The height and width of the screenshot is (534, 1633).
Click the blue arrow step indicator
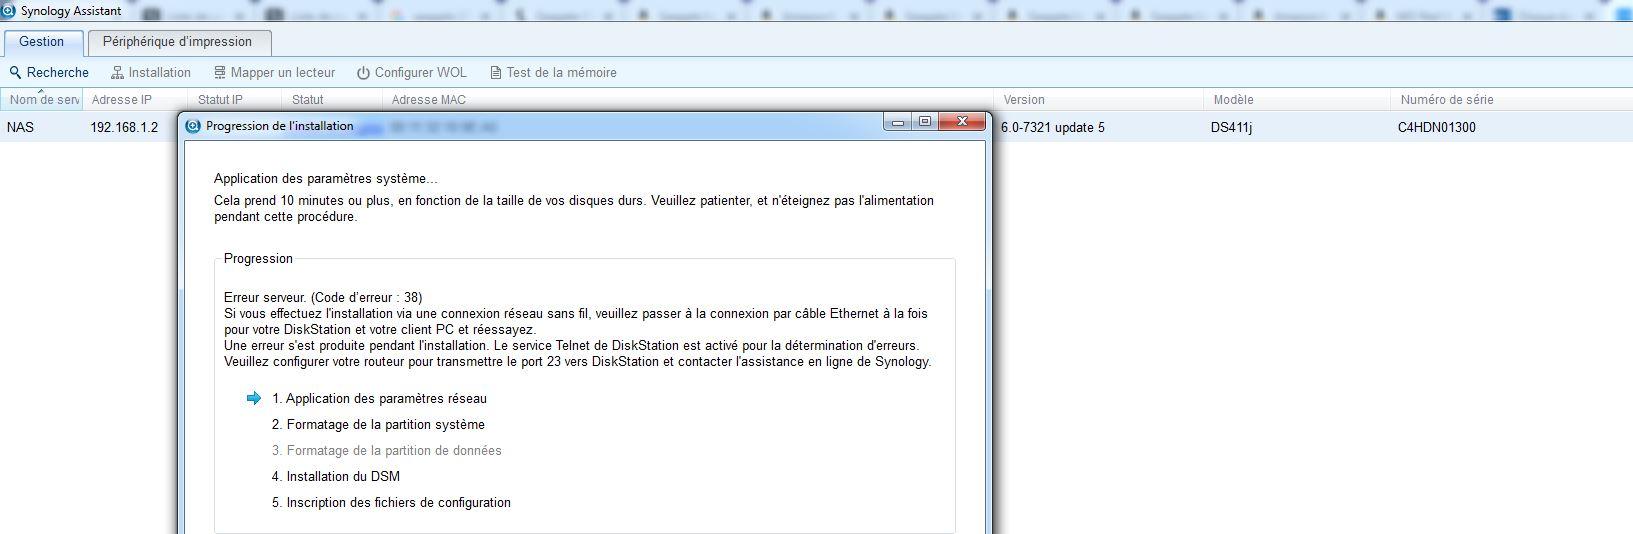point(254,398)
